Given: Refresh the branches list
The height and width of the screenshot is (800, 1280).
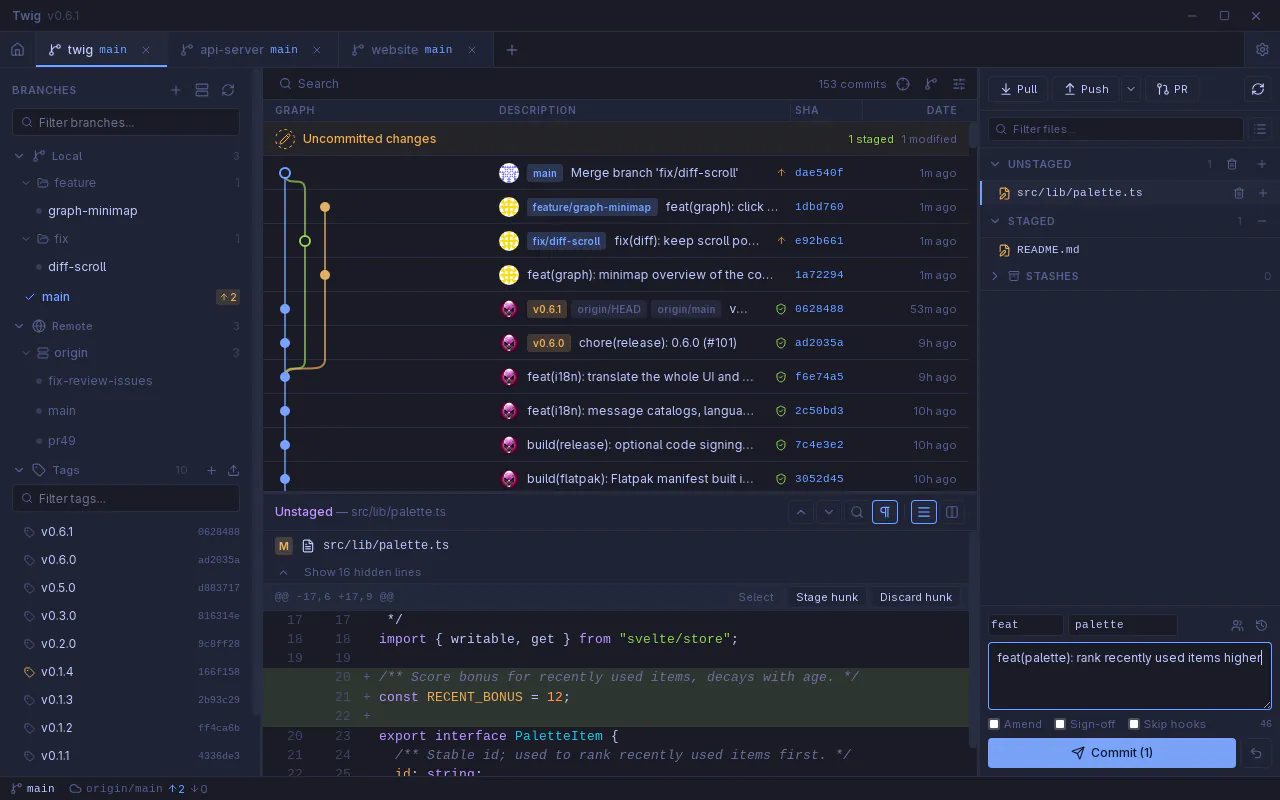Looking at the screenshot, I should 228,90.
